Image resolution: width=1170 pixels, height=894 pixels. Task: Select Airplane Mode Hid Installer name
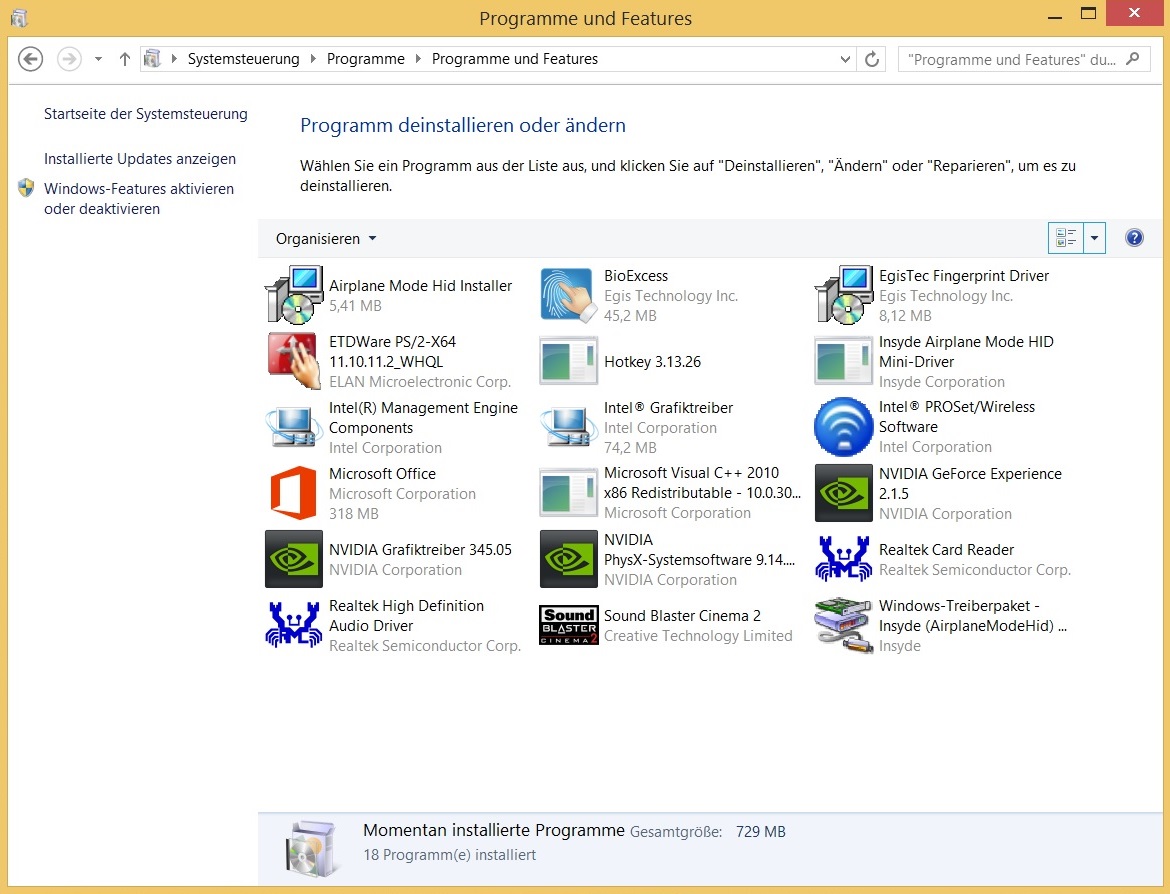[x=420, y=286]
